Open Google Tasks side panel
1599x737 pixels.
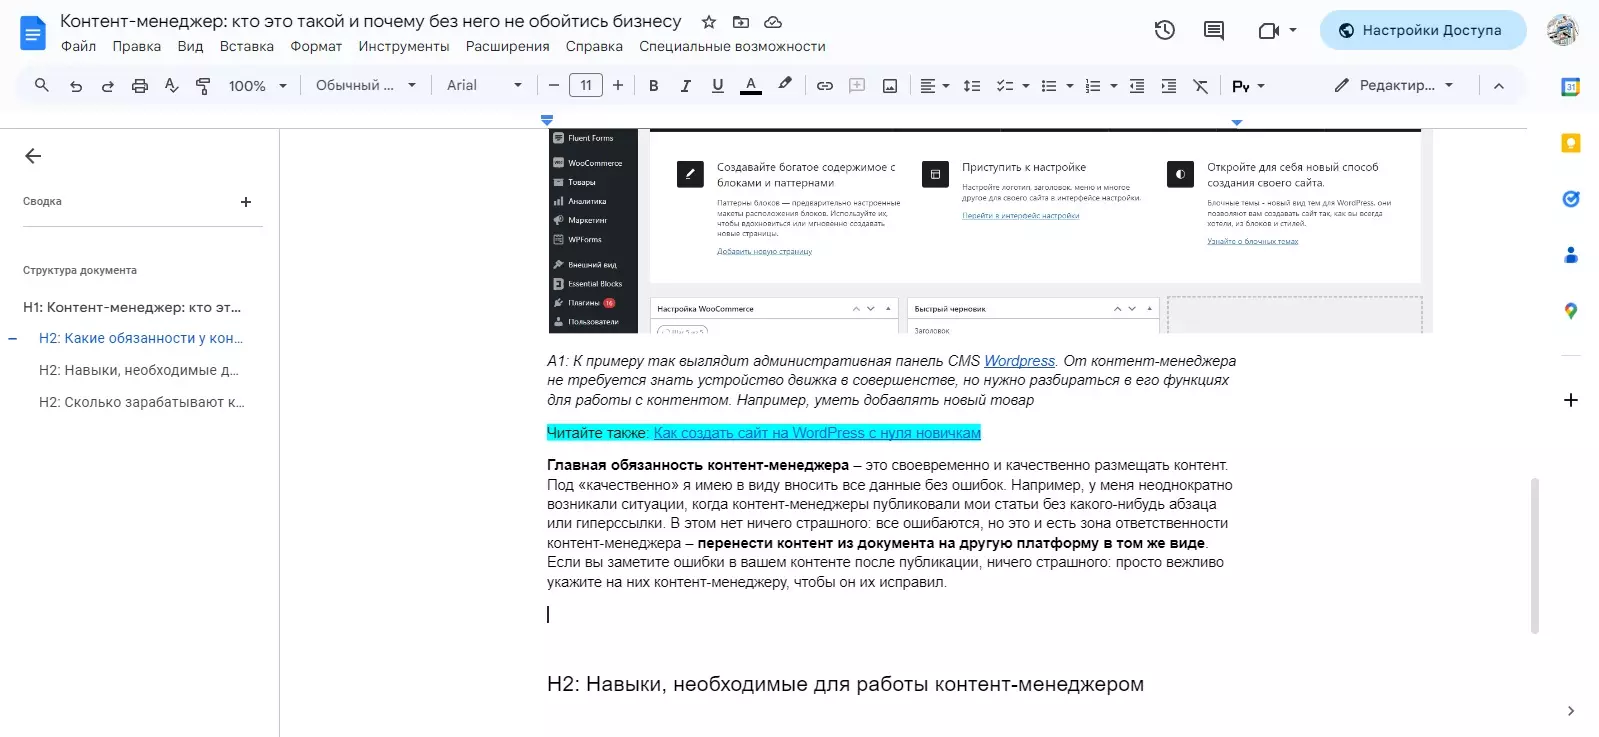[1571, 199]
